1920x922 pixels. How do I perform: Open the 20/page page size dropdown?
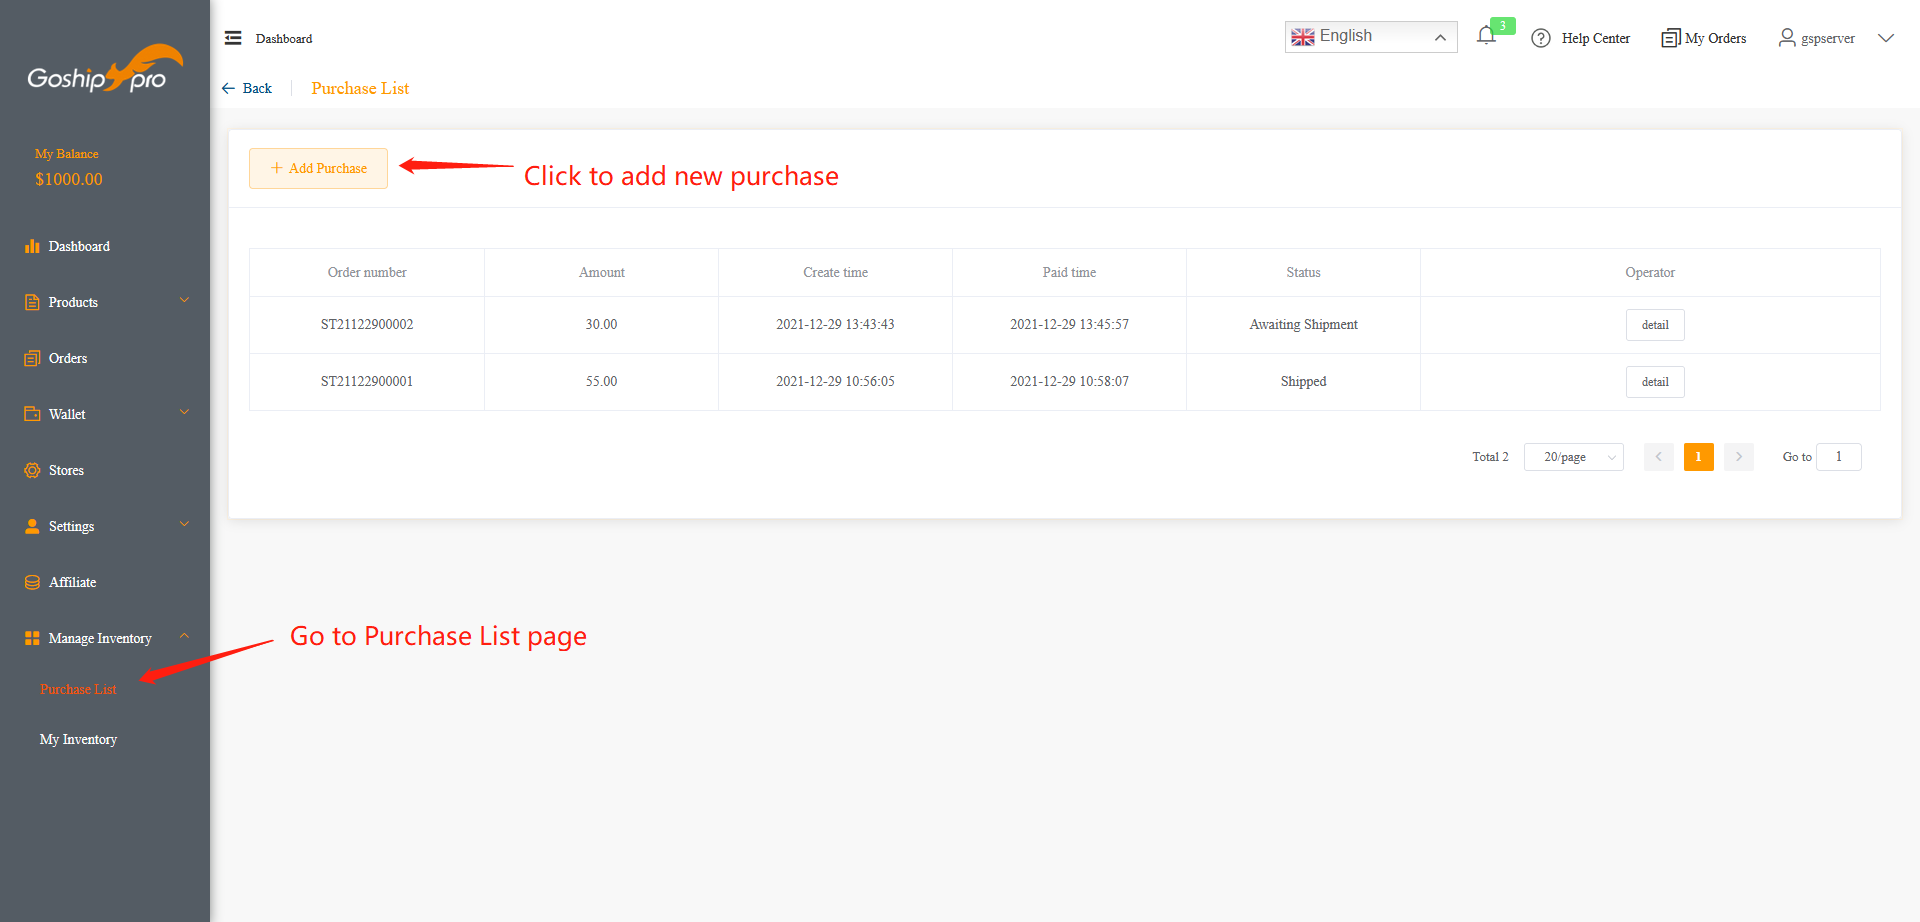1573,457
